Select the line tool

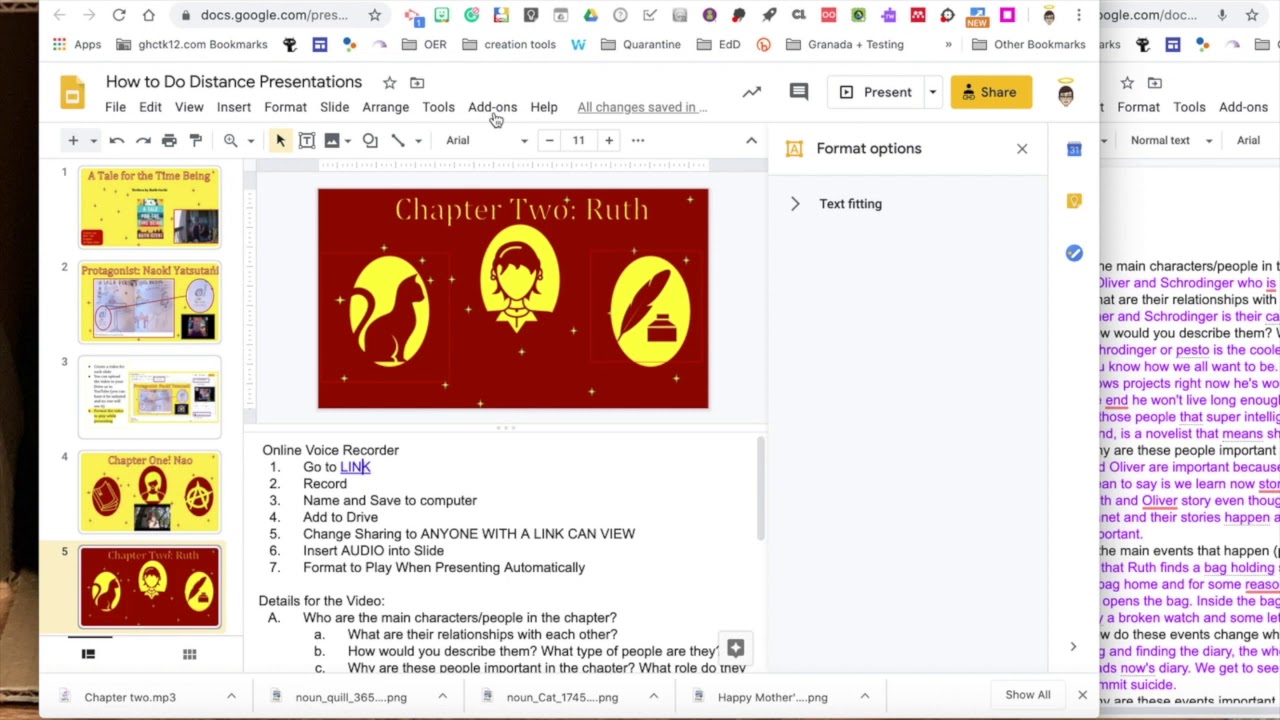coord(398,141)
